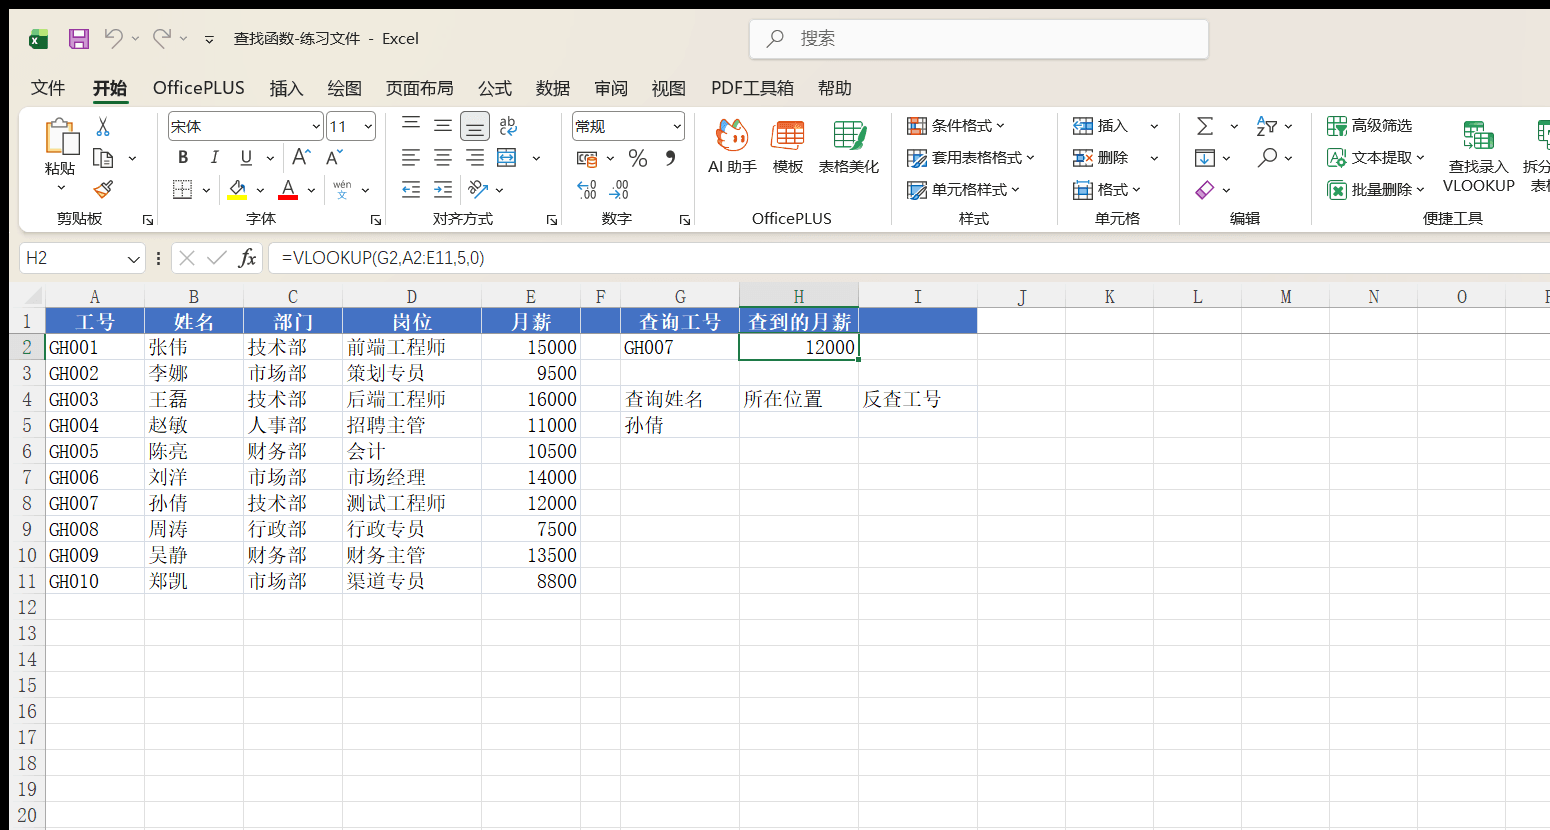
Task: Click the 插入 insert cells button
Action: [x=1100, y=126]
